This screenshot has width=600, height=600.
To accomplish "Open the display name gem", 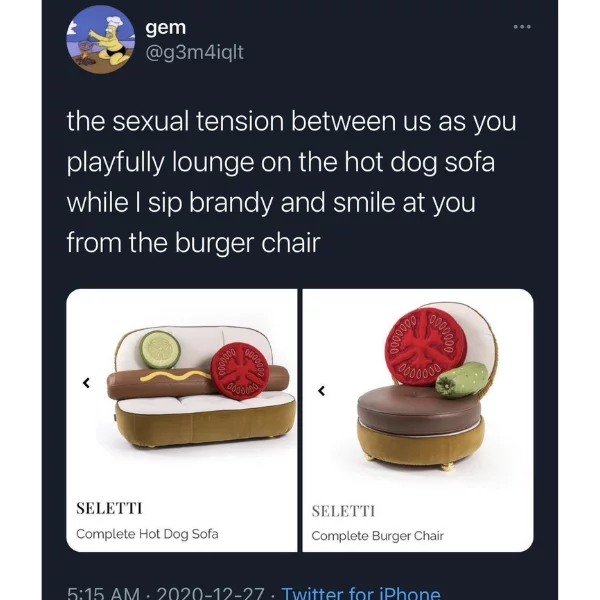I will pos(166,28).
